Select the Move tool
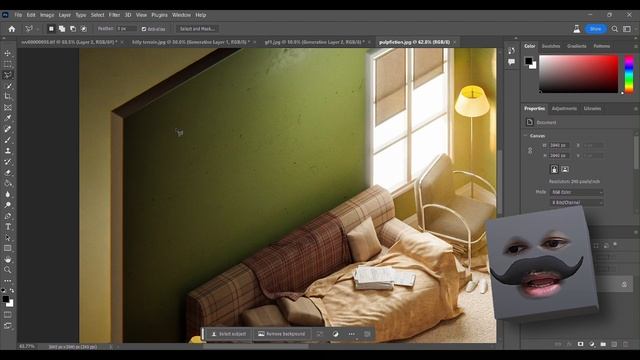Viewport: 640px width, 360px height. coord(8,53)
